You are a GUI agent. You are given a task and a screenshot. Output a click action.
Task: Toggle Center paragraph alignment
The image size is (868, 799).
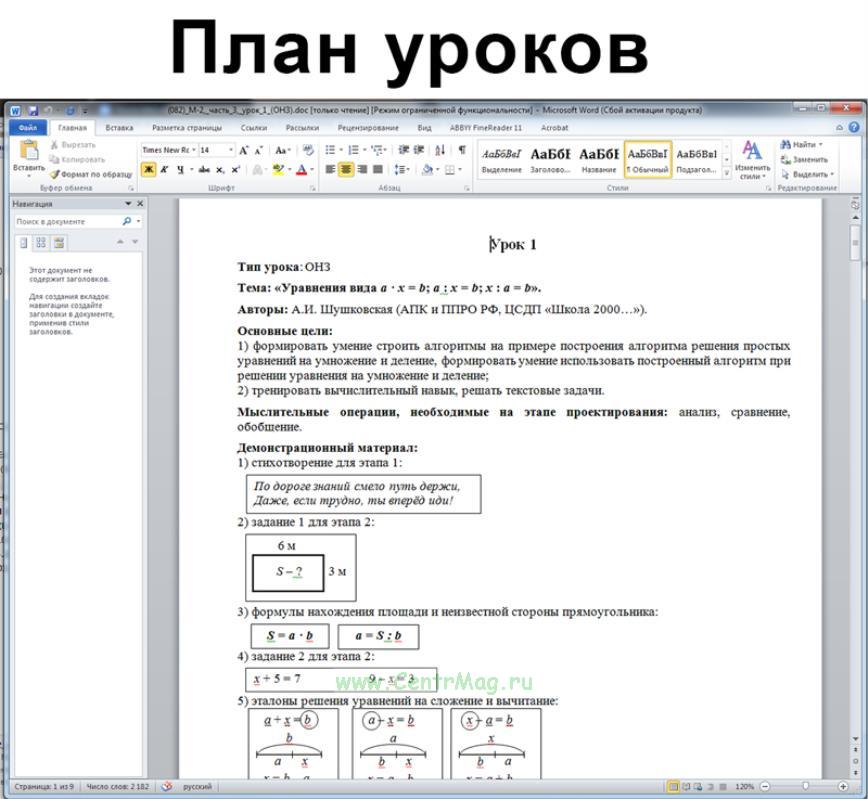(x=346, y=169)
